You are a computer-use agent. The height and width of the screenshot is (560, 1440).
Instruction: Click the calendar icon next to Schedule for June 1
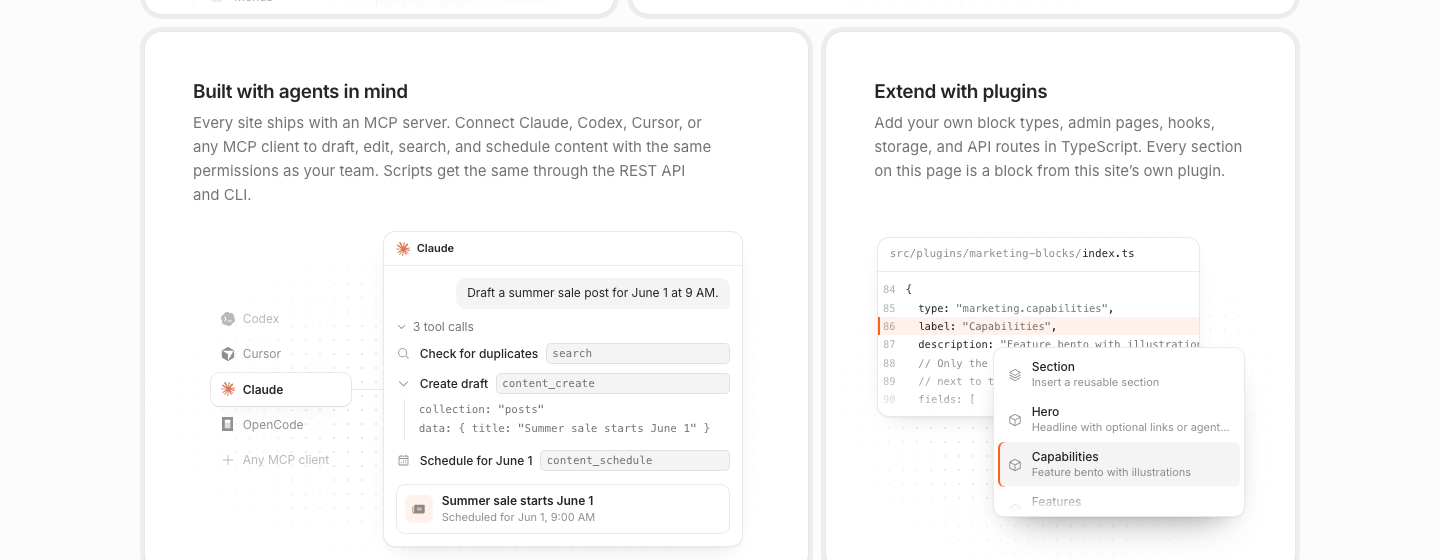(x=404, y=460)
